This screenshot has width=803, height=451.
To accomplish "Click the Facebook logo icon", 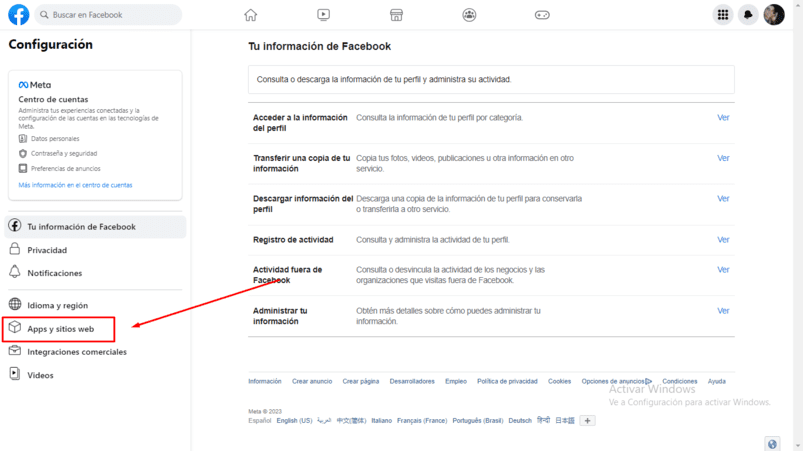I will 19,15.
